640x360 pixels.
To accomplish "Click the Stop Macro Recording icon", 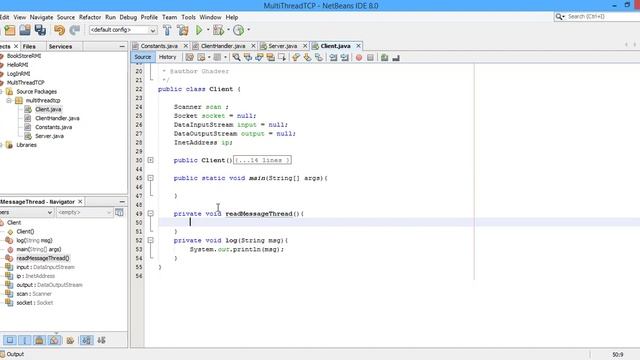I will point(370,58).
